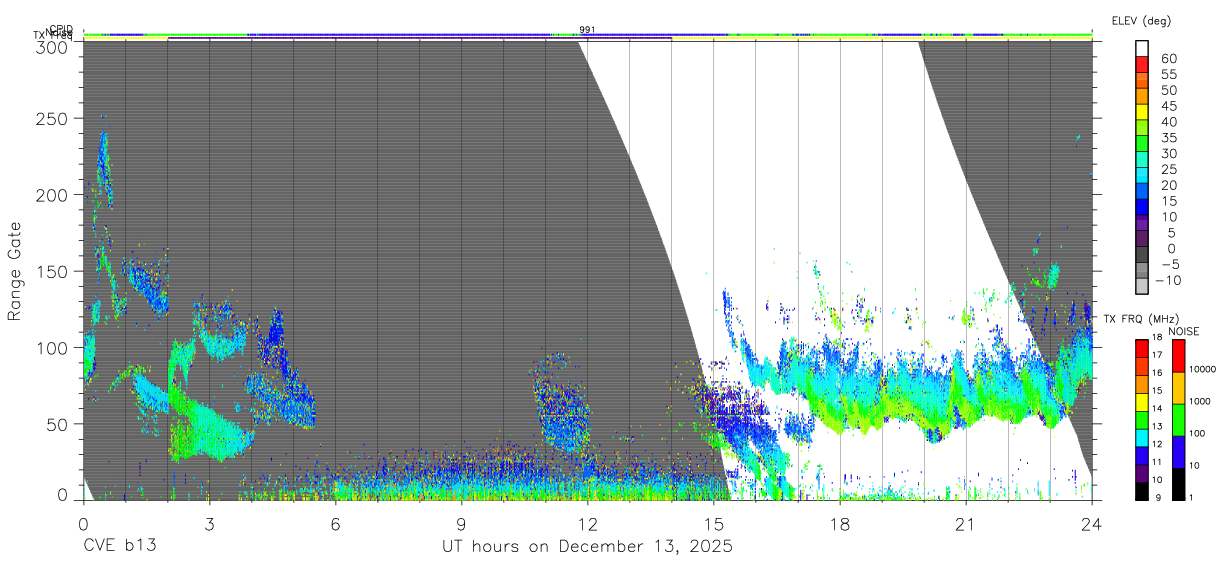Click the '1000' NOISE scale label
The width and height of the screenshot is (1228, 567).
point(1200,401)
